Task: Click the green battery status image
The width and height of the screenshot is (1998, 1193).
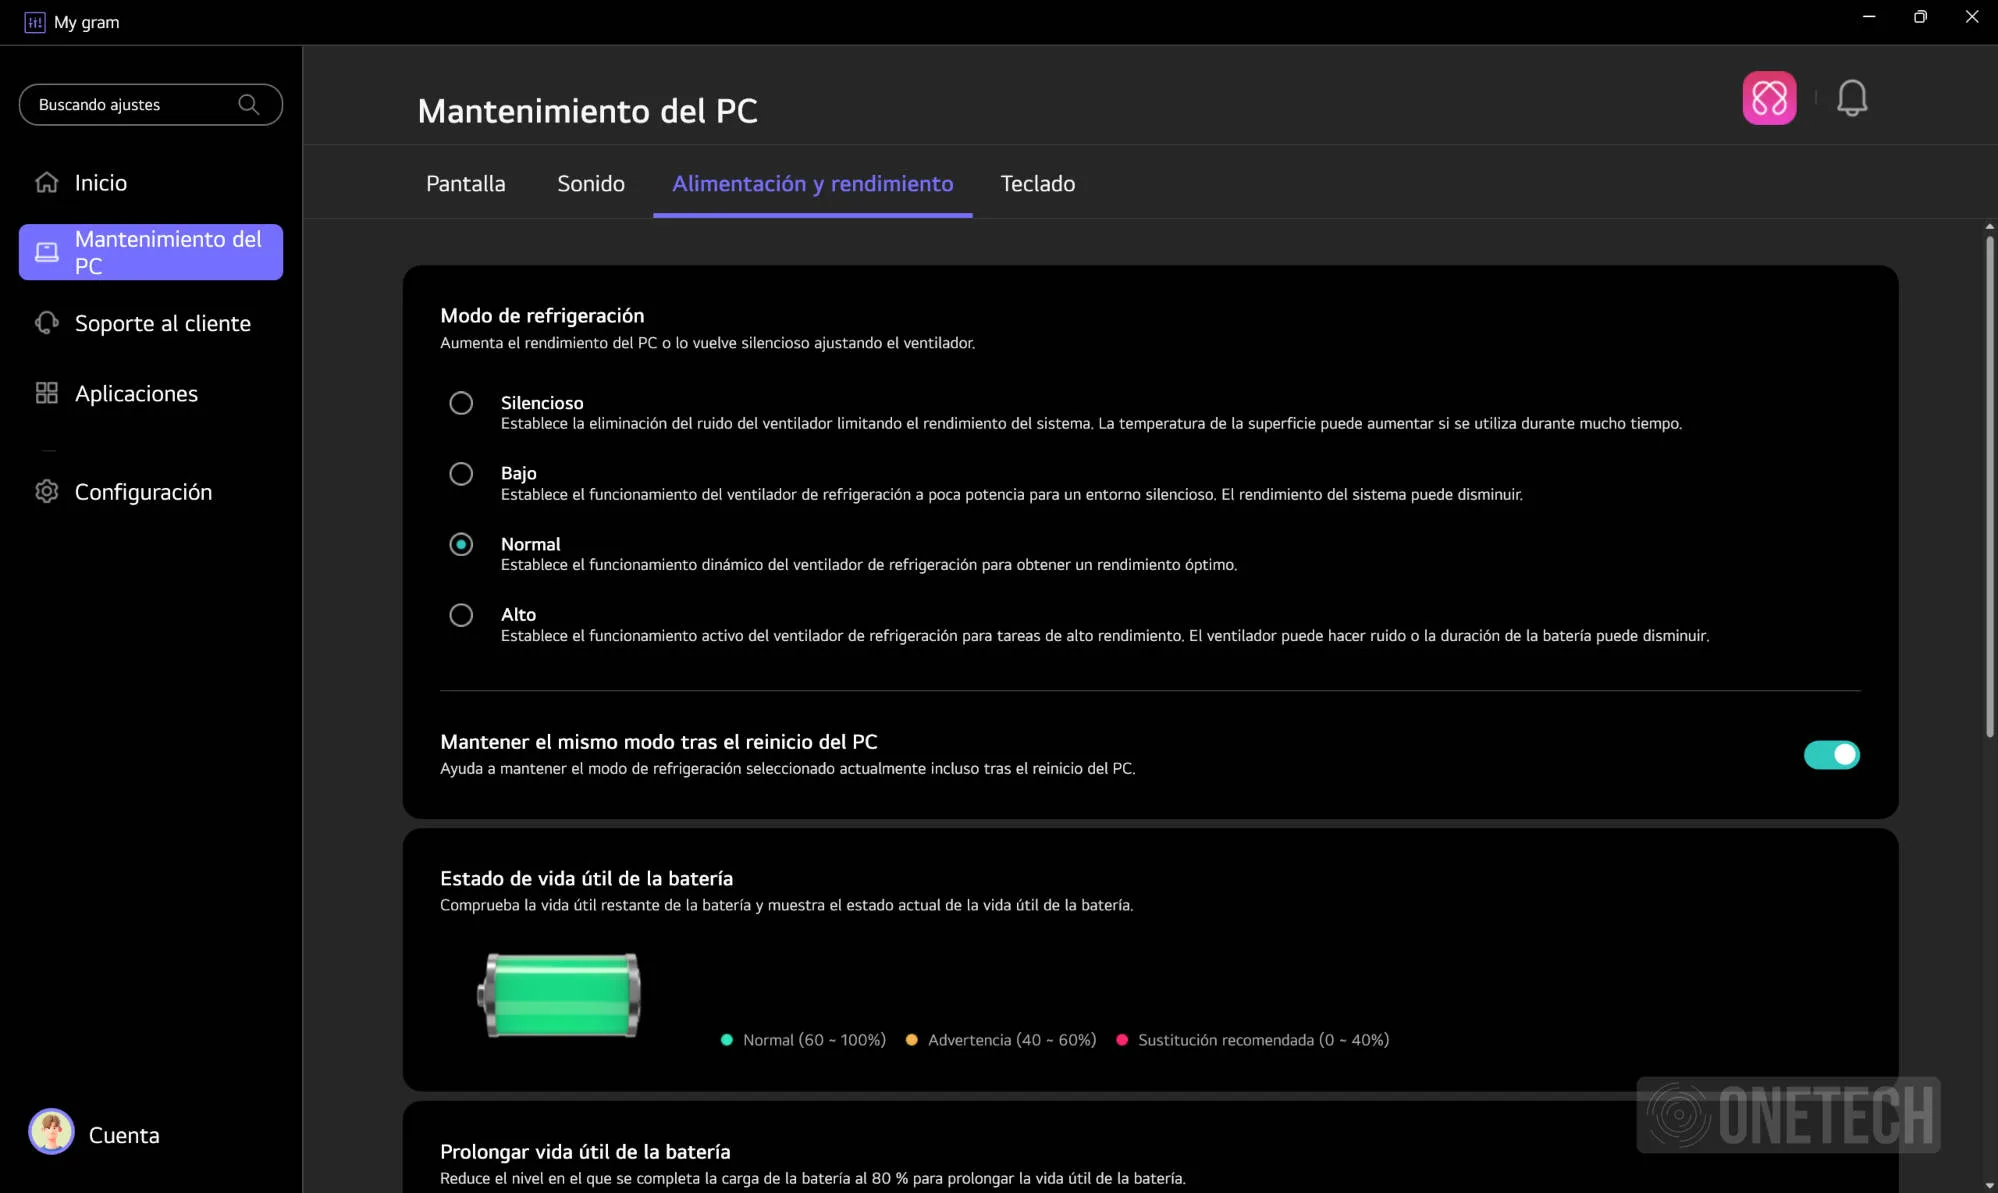Action: pos(559,995)
